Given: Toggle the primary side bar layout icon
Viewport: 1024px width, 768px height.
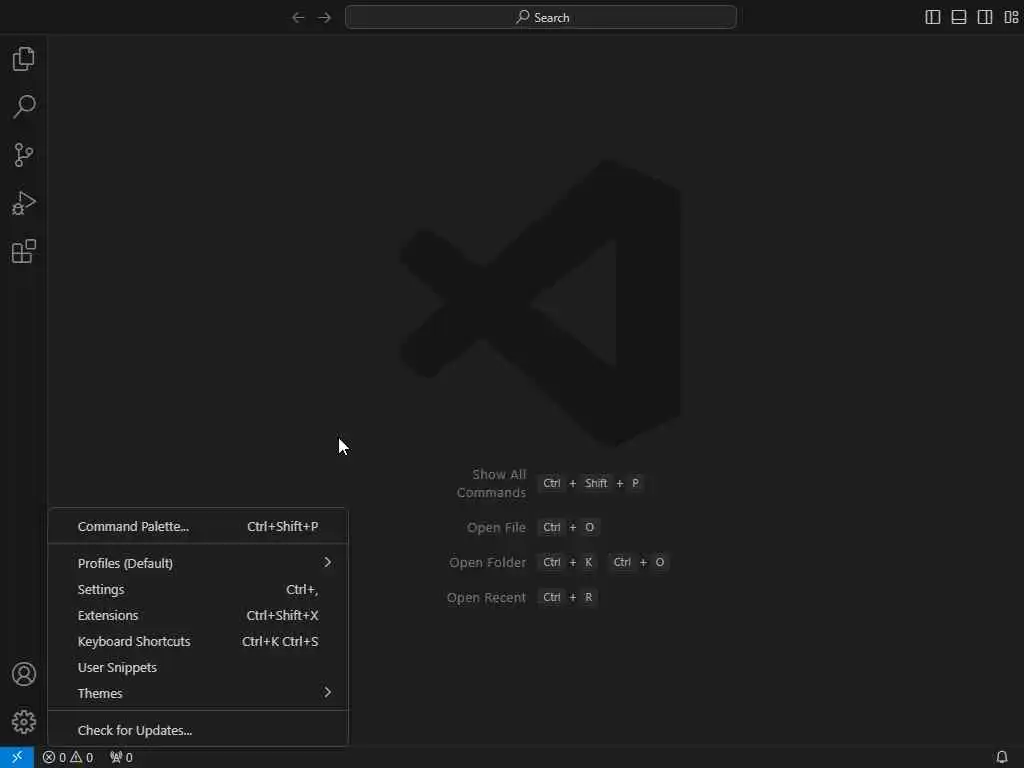Looking at the screenshot, I should [933, 18].
